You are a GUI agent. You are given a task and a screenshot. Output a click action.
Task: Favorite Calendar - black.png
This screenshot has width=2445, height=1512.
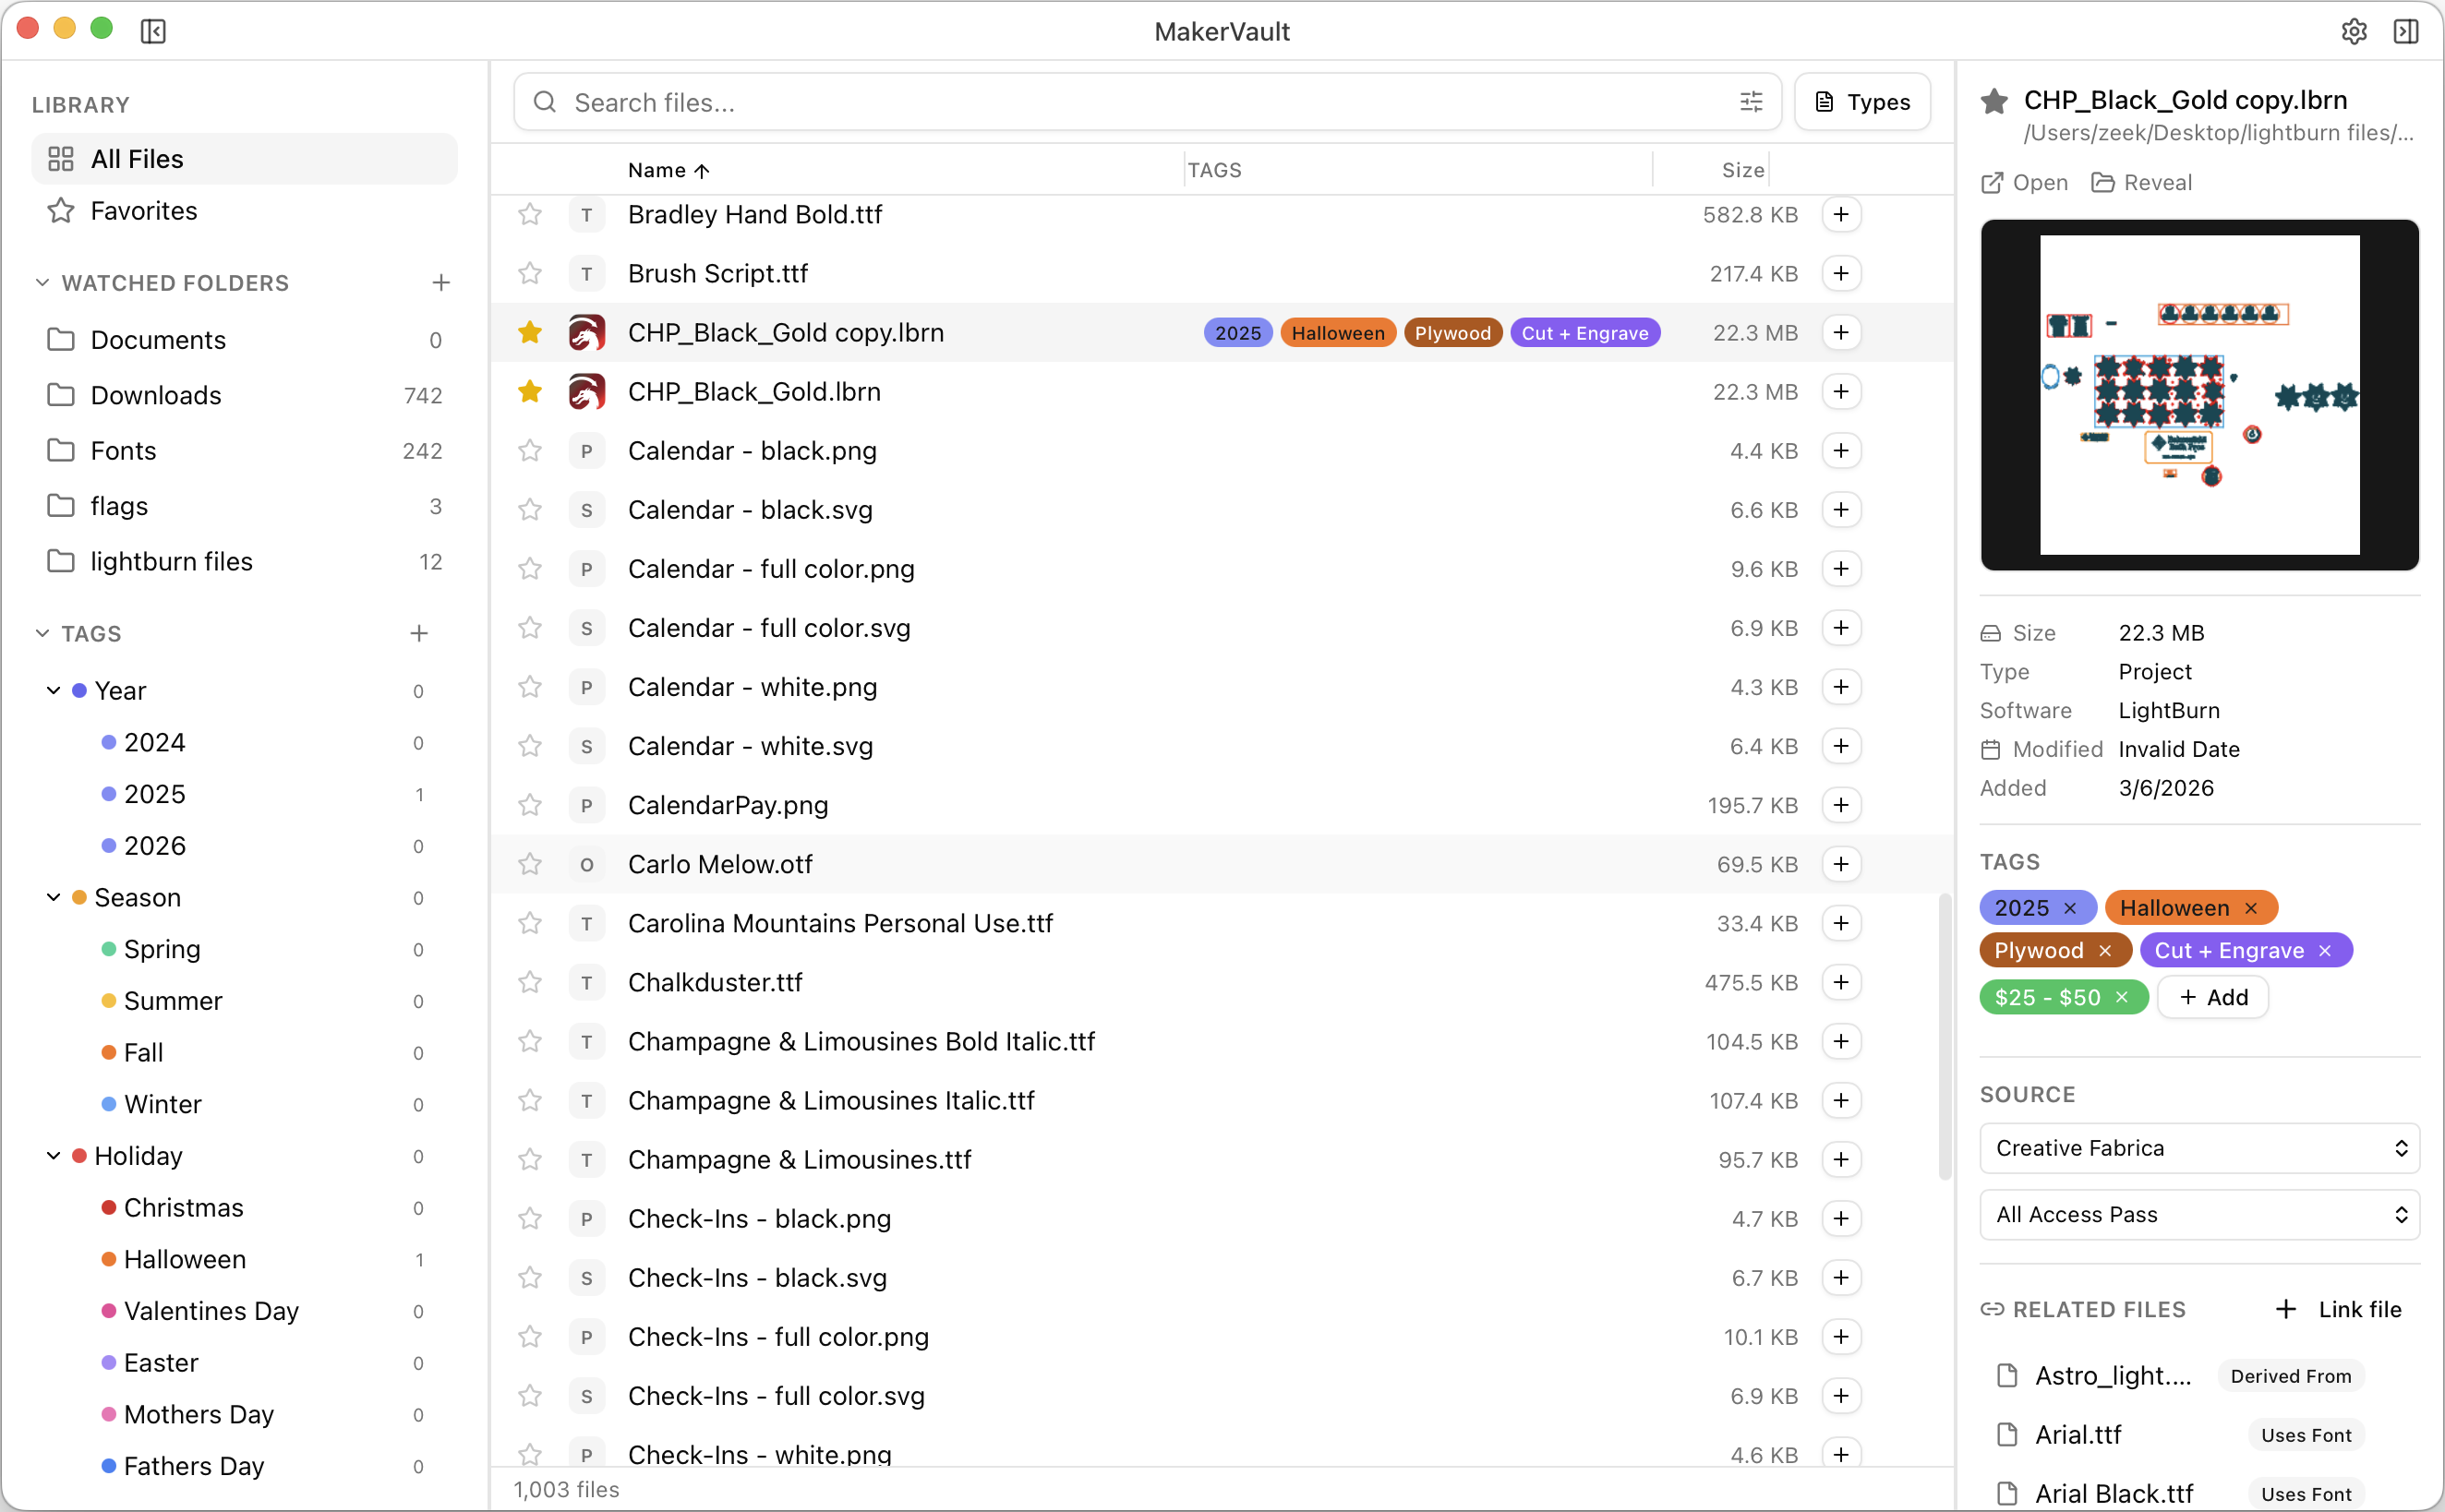point(530,451)
